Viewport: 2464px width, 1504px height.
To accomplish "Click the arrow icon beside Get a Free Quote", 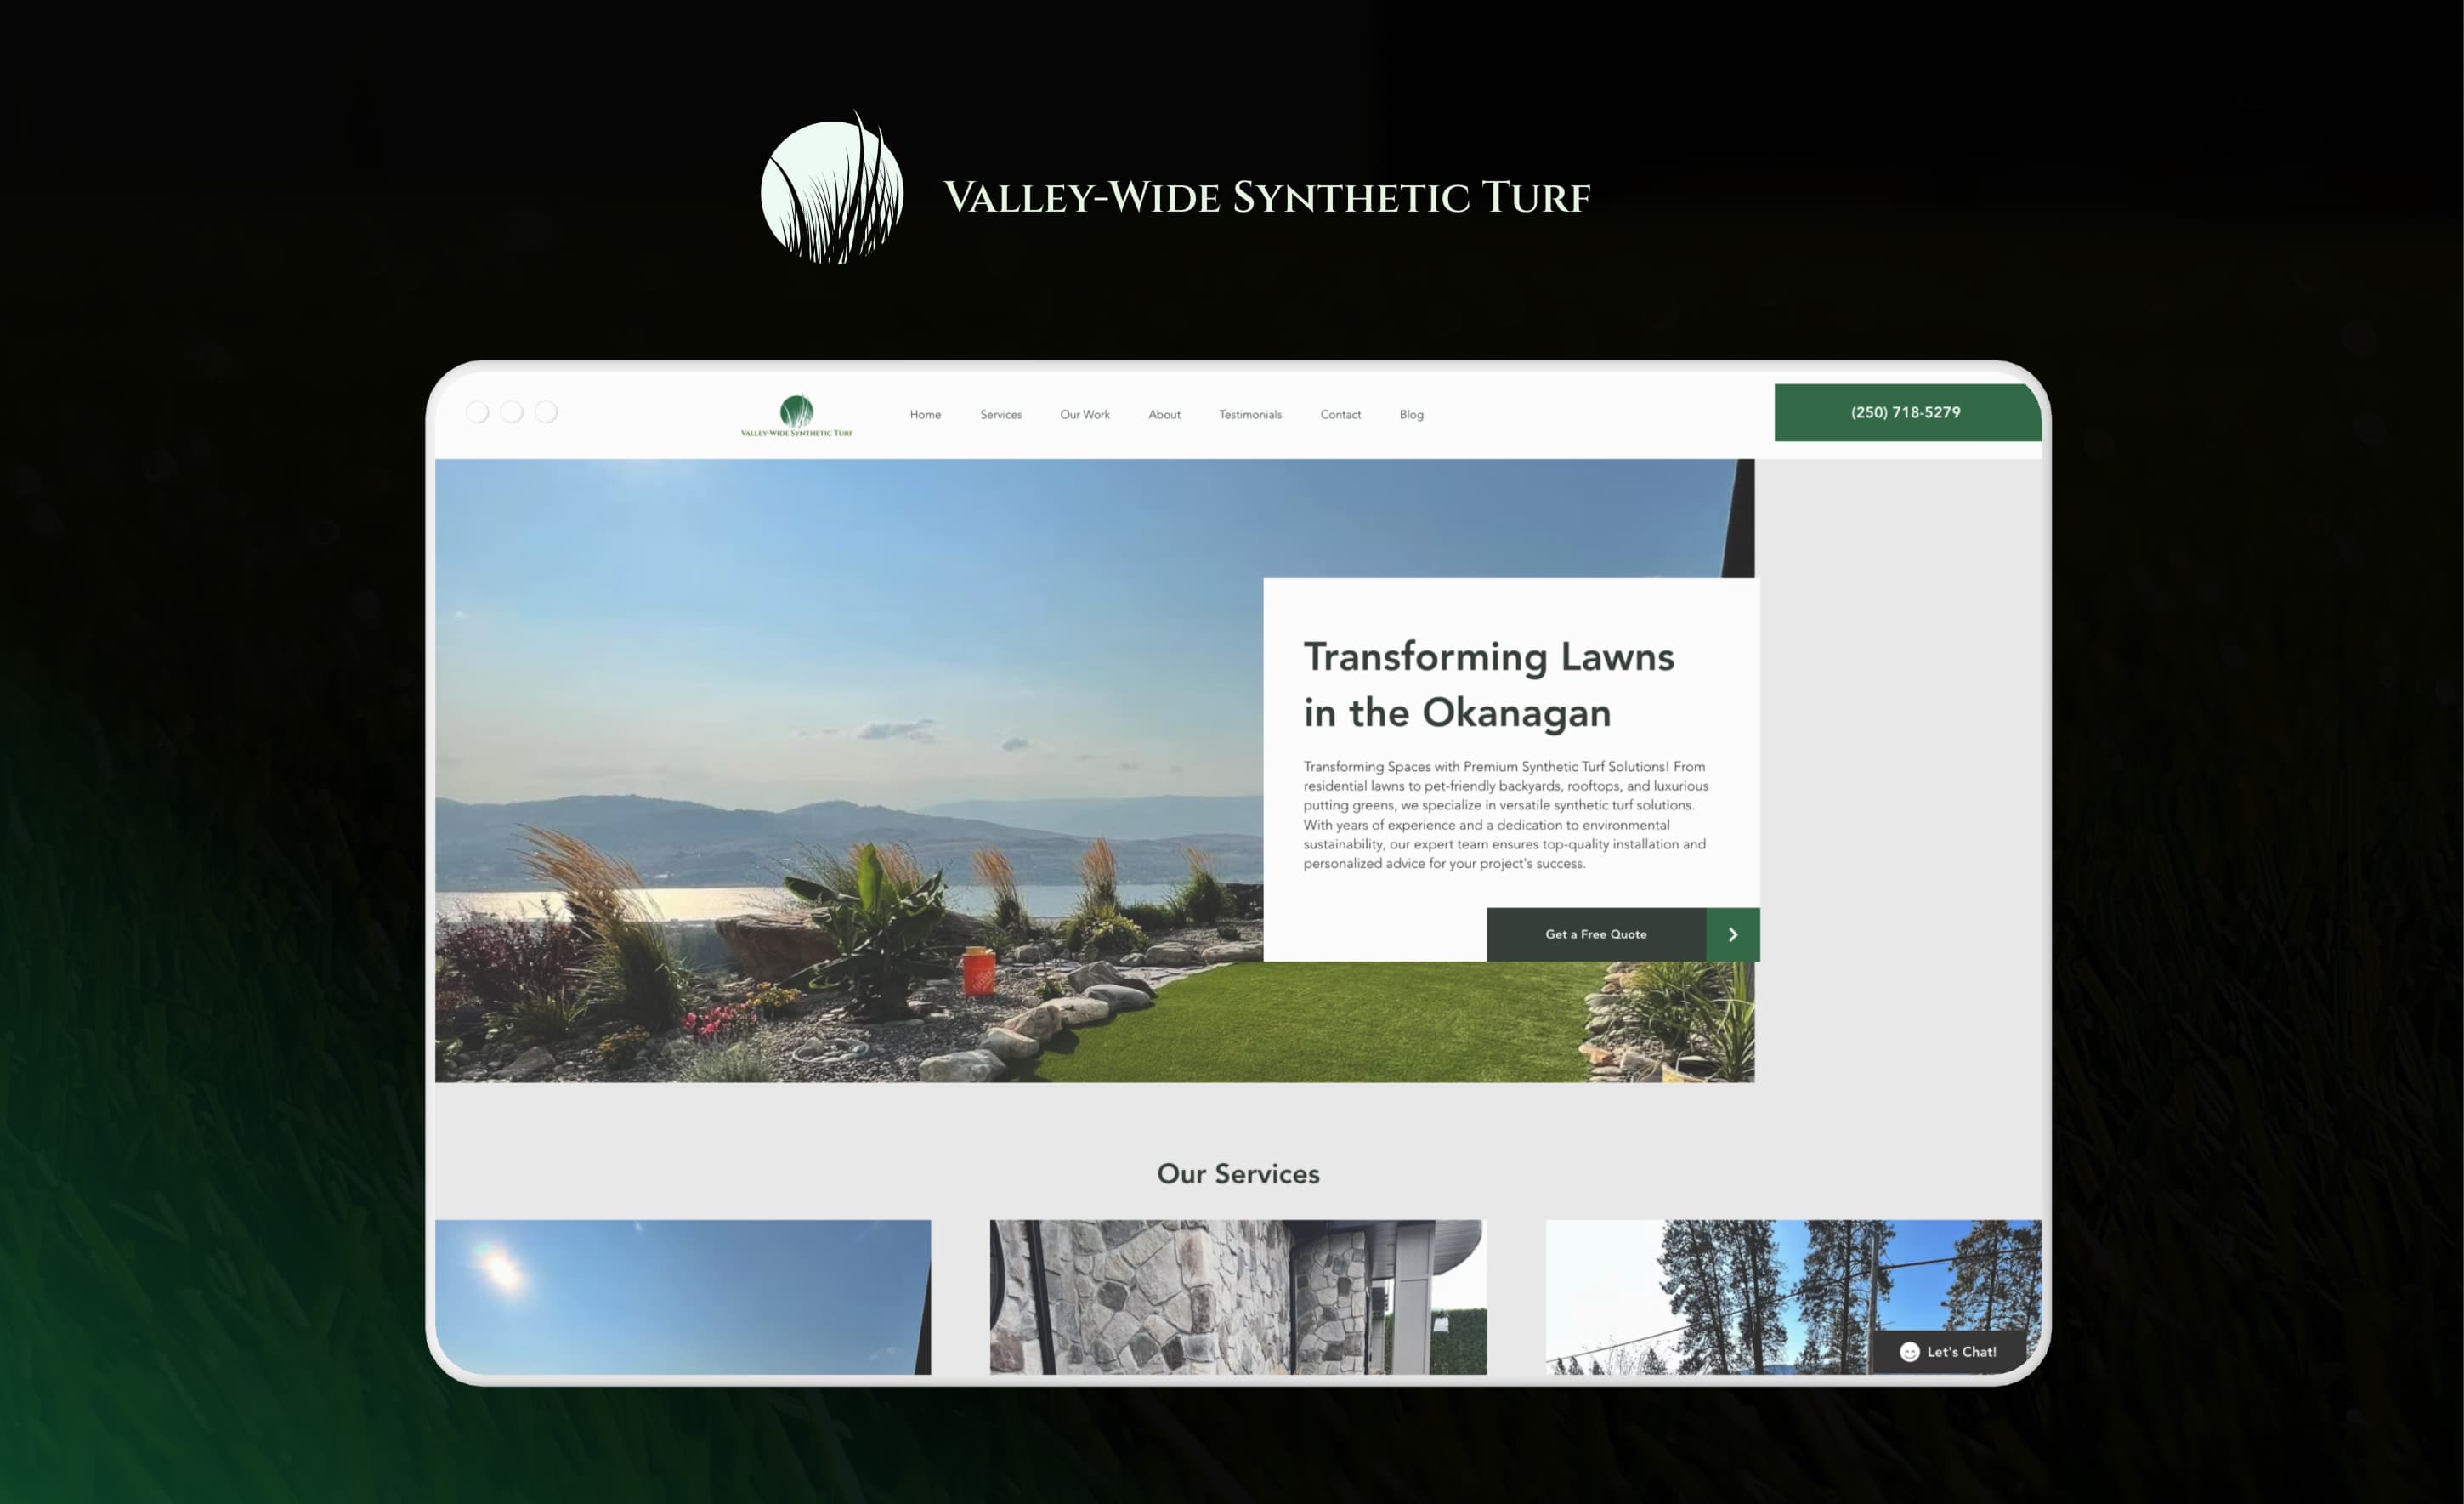I will coord(1733,934).
